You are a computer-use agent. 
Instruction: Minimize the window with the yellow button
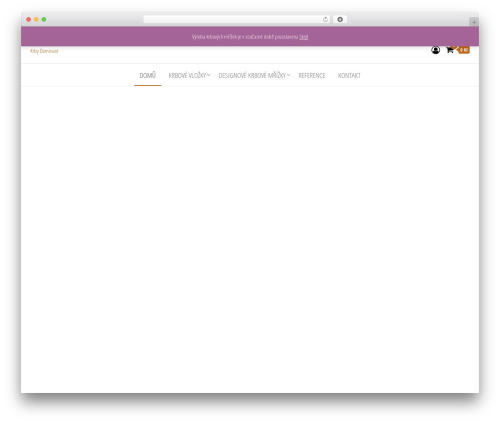(36, 19)
